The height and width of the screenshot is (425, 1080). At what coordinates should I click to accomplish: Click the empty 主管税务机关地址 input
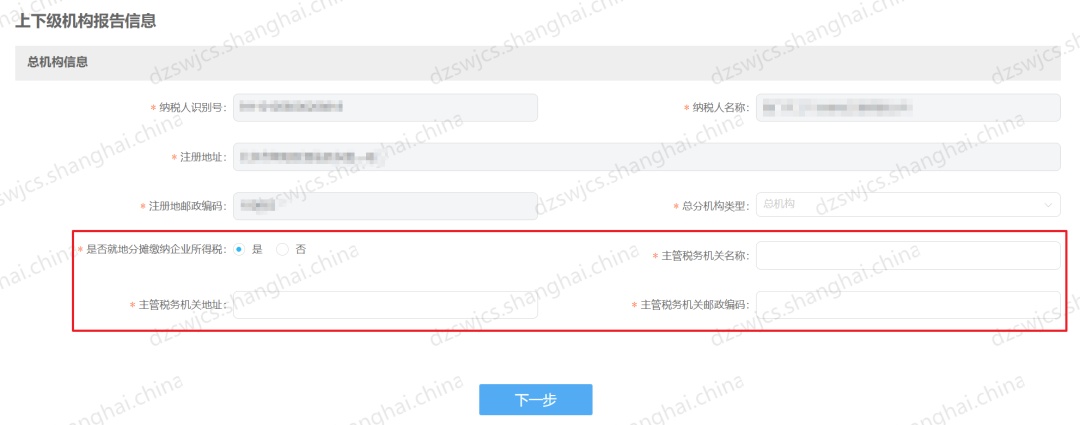pyautogui.click(x=385, y=304)
